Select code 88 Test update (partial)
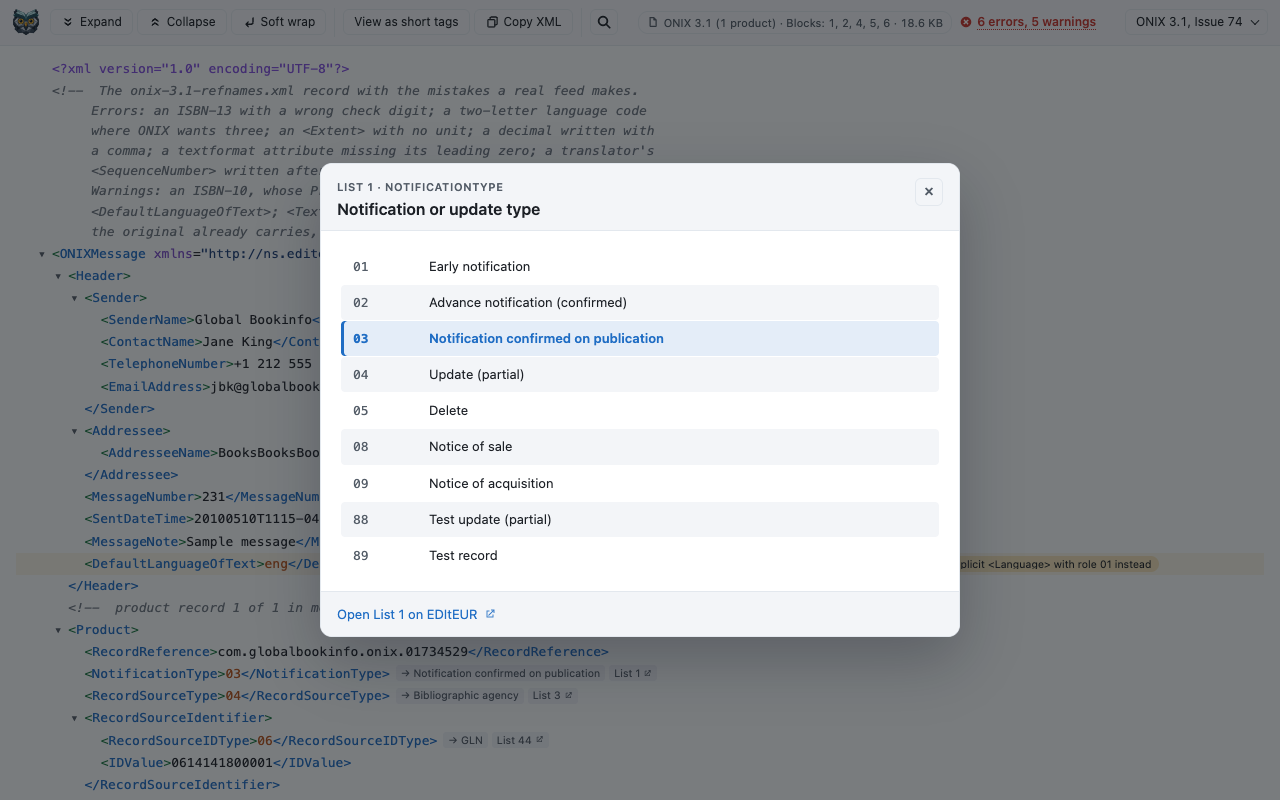The height and width of the screenshot is (800, 1280). pos(640,520)
